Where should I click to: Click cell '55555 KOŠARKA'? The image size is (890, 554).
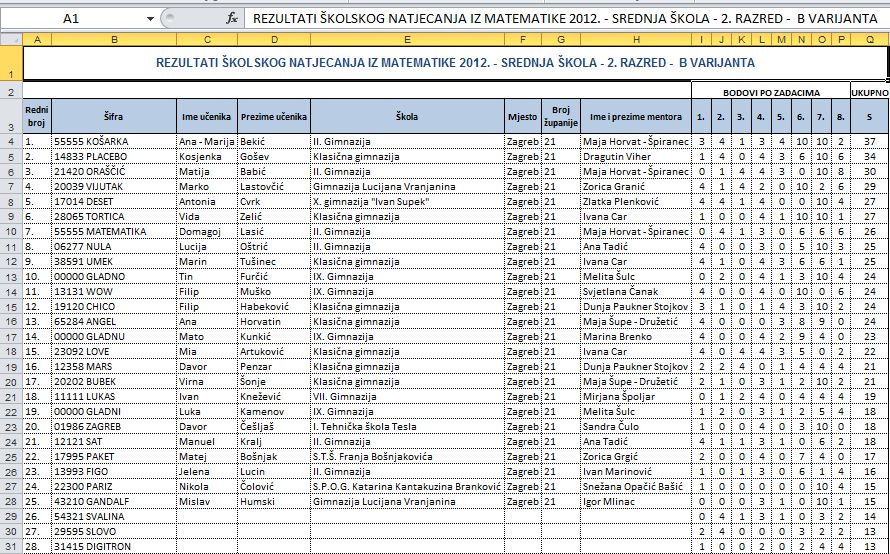pyautogui.click(x=114, y=141)
